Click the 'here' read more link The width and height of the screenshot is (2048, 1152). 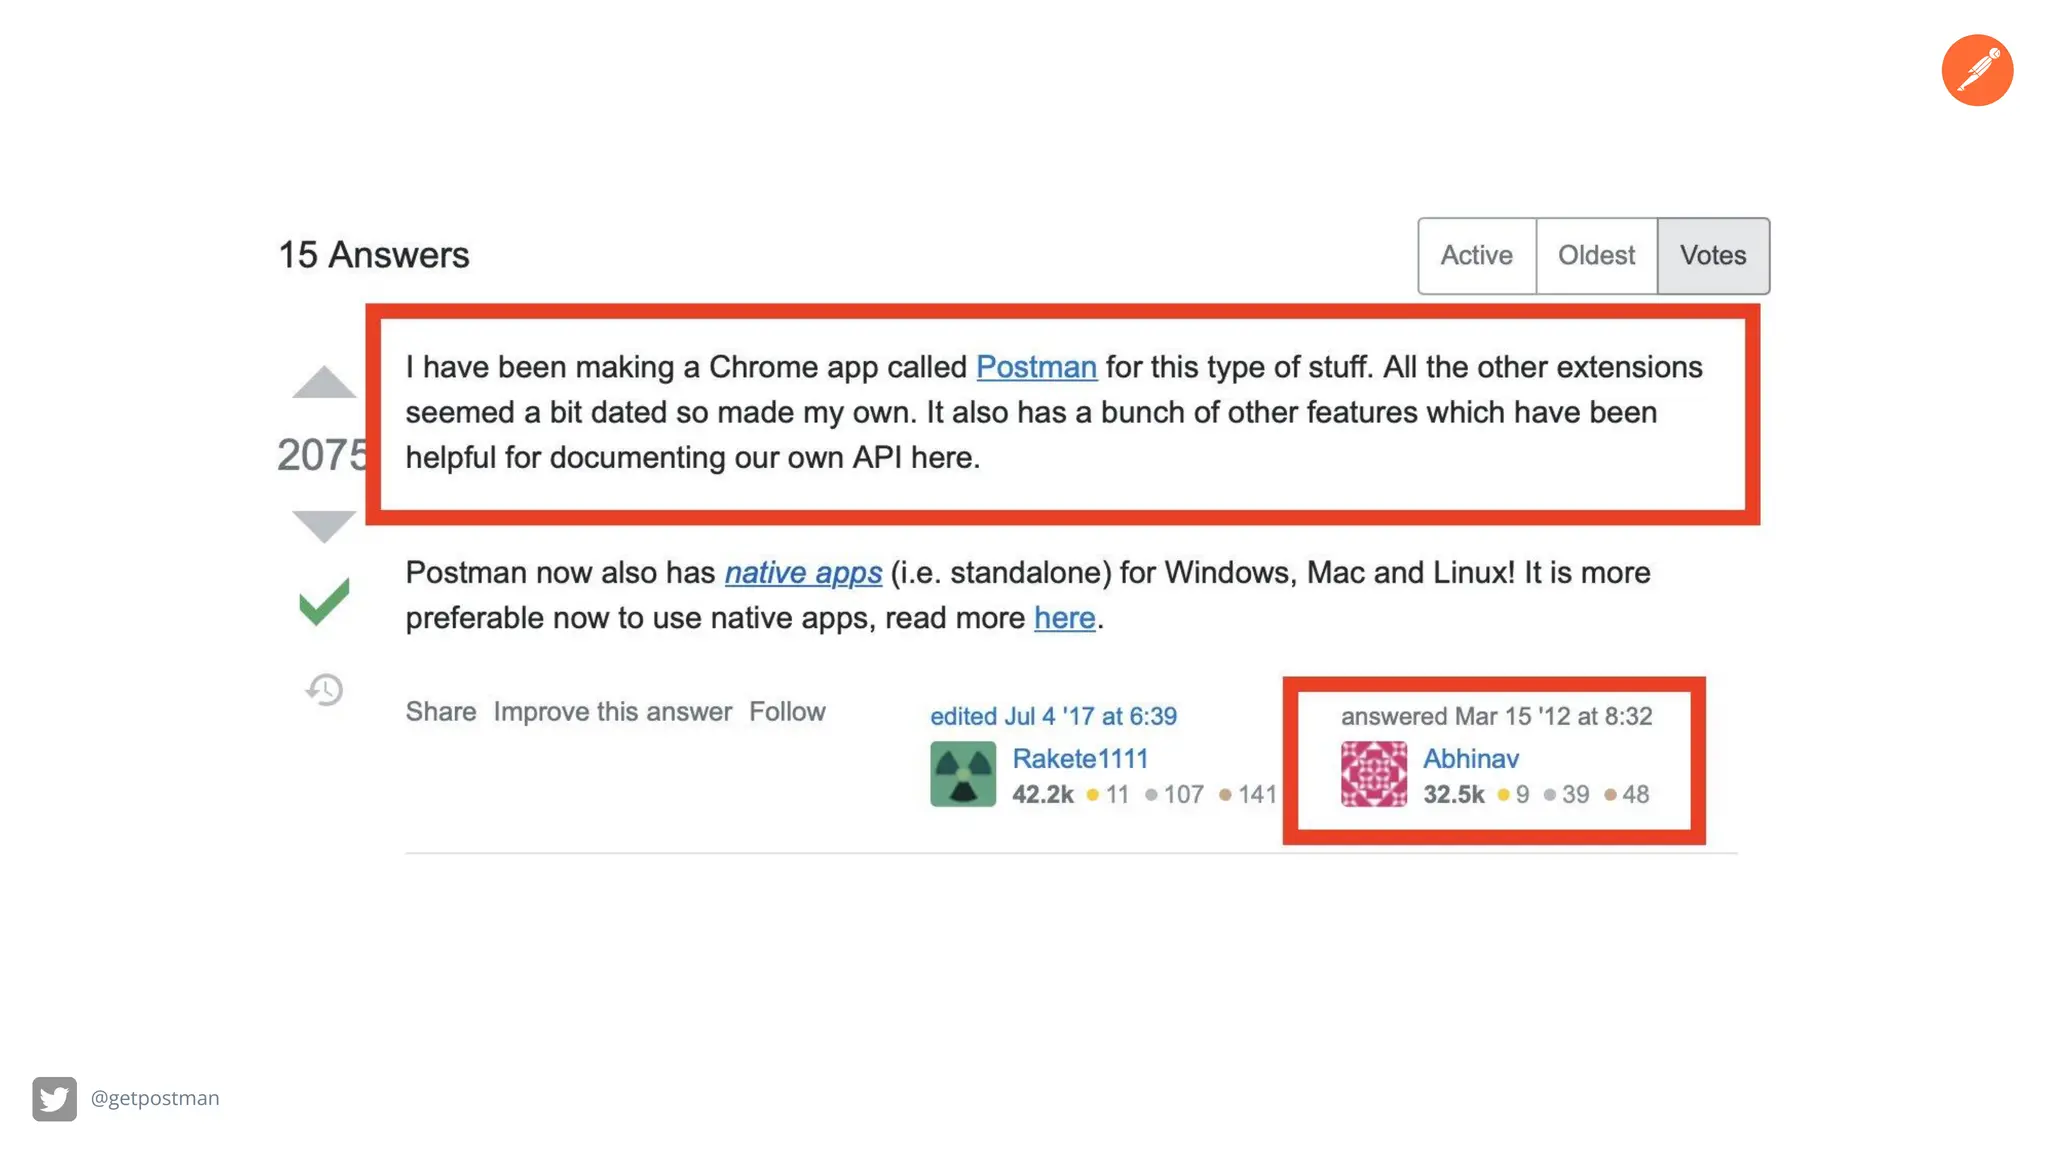[1064, 618]
